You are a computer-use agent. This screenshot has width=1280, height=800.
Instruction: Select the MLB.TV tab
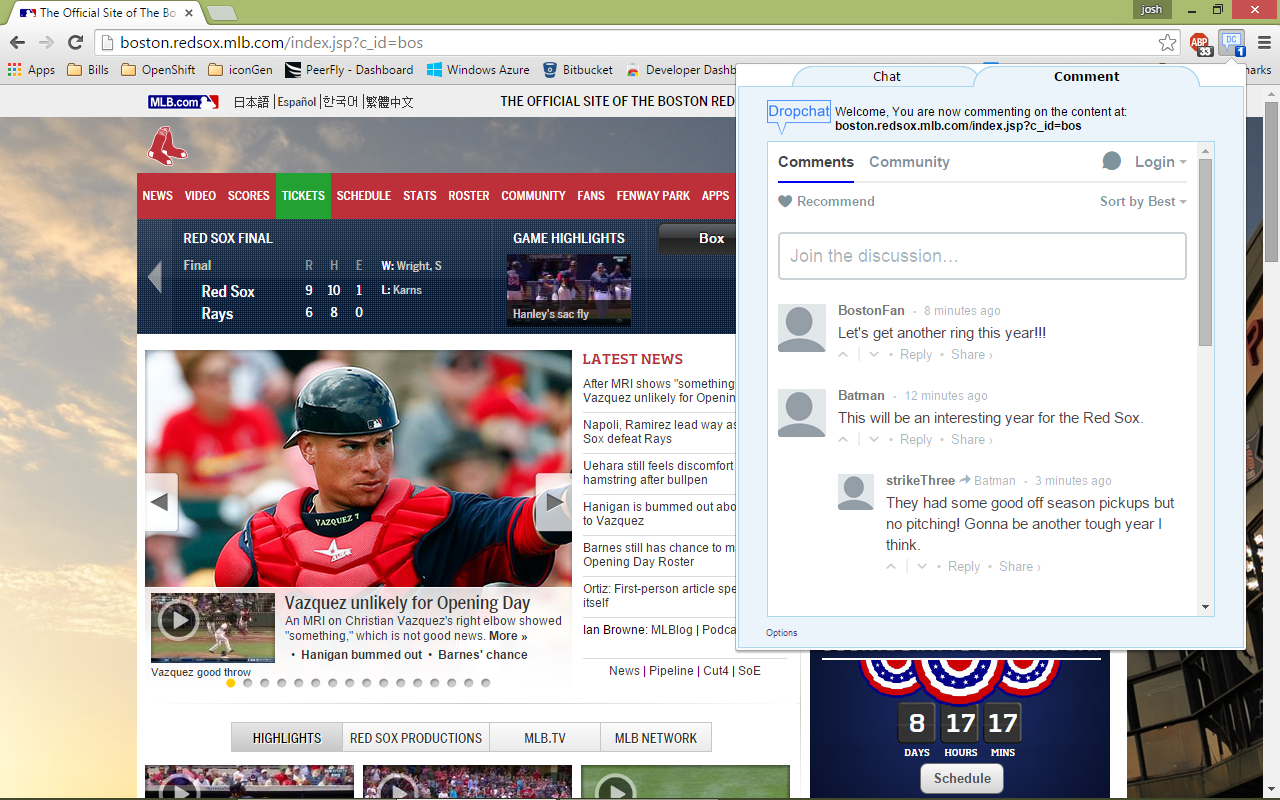(545, 738)
